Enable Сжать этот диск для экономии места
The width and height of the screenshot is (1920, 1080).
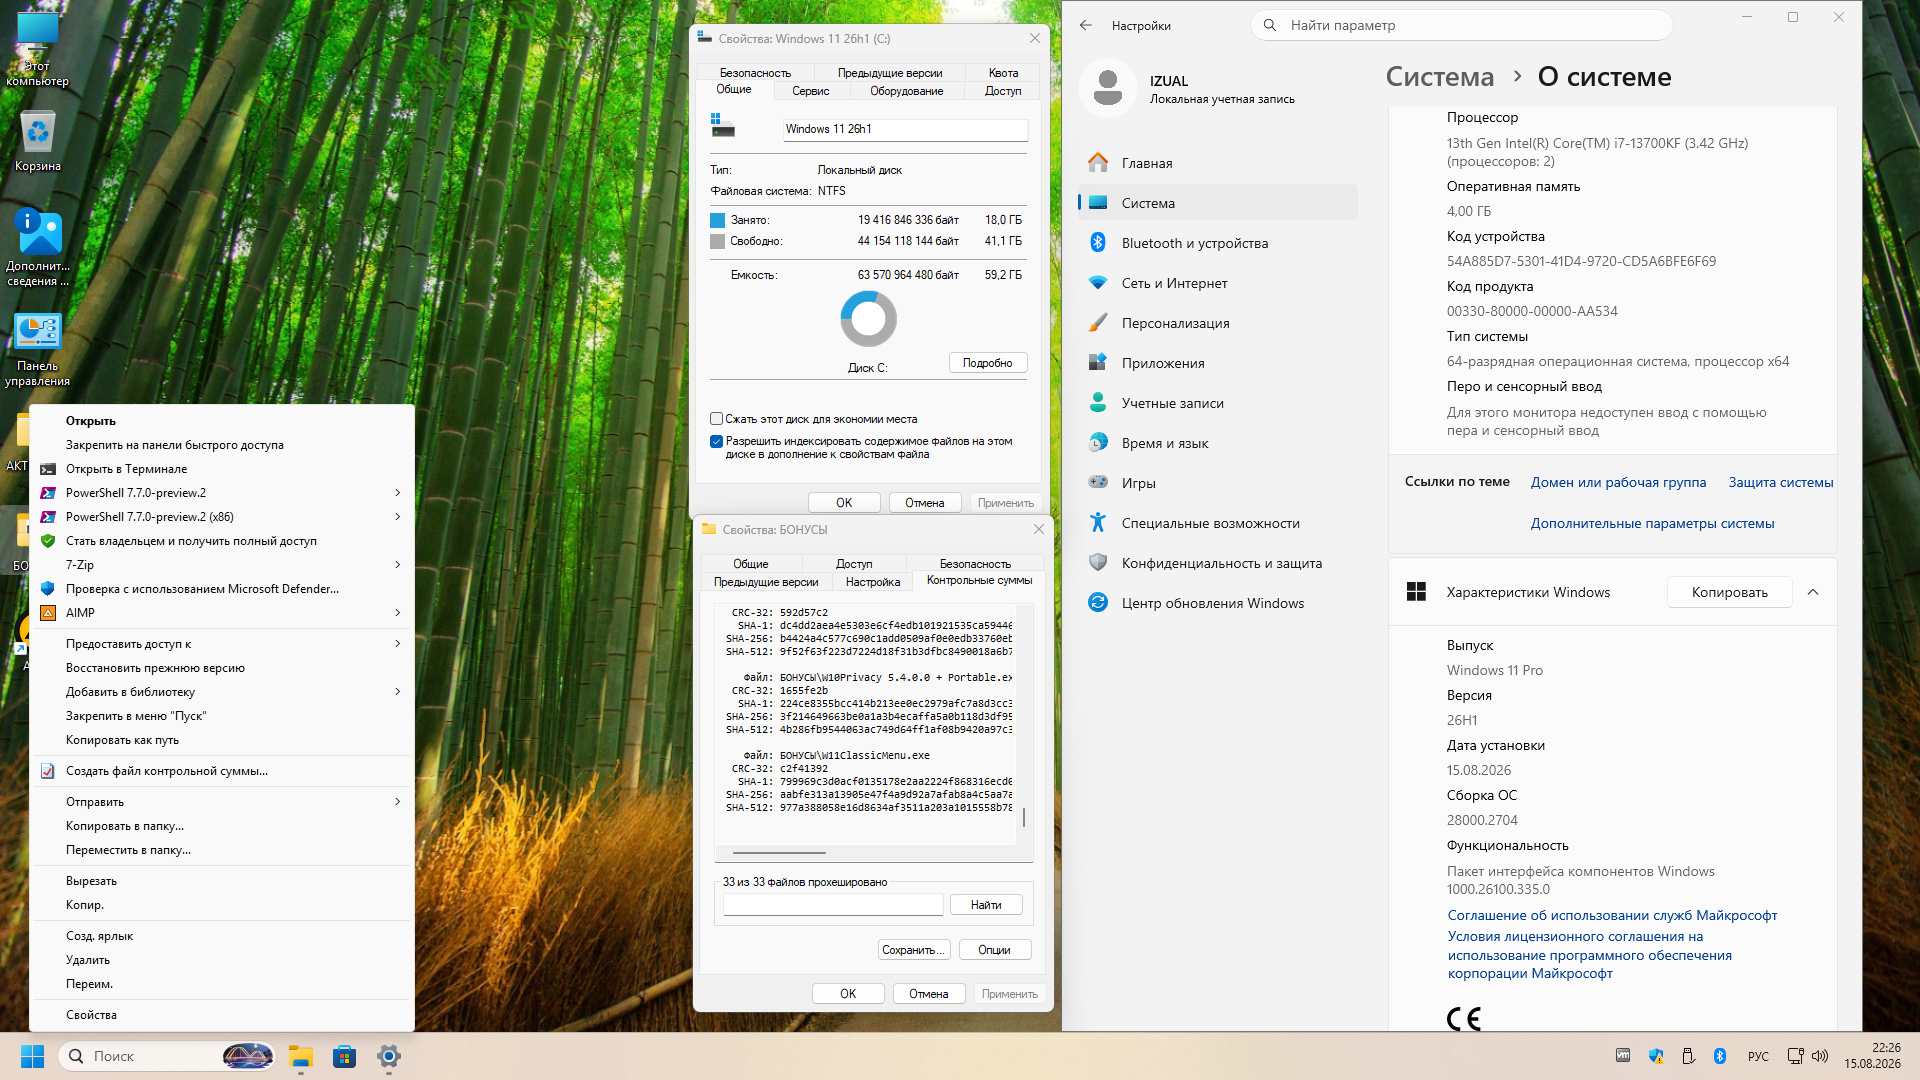tap(716, 419)
